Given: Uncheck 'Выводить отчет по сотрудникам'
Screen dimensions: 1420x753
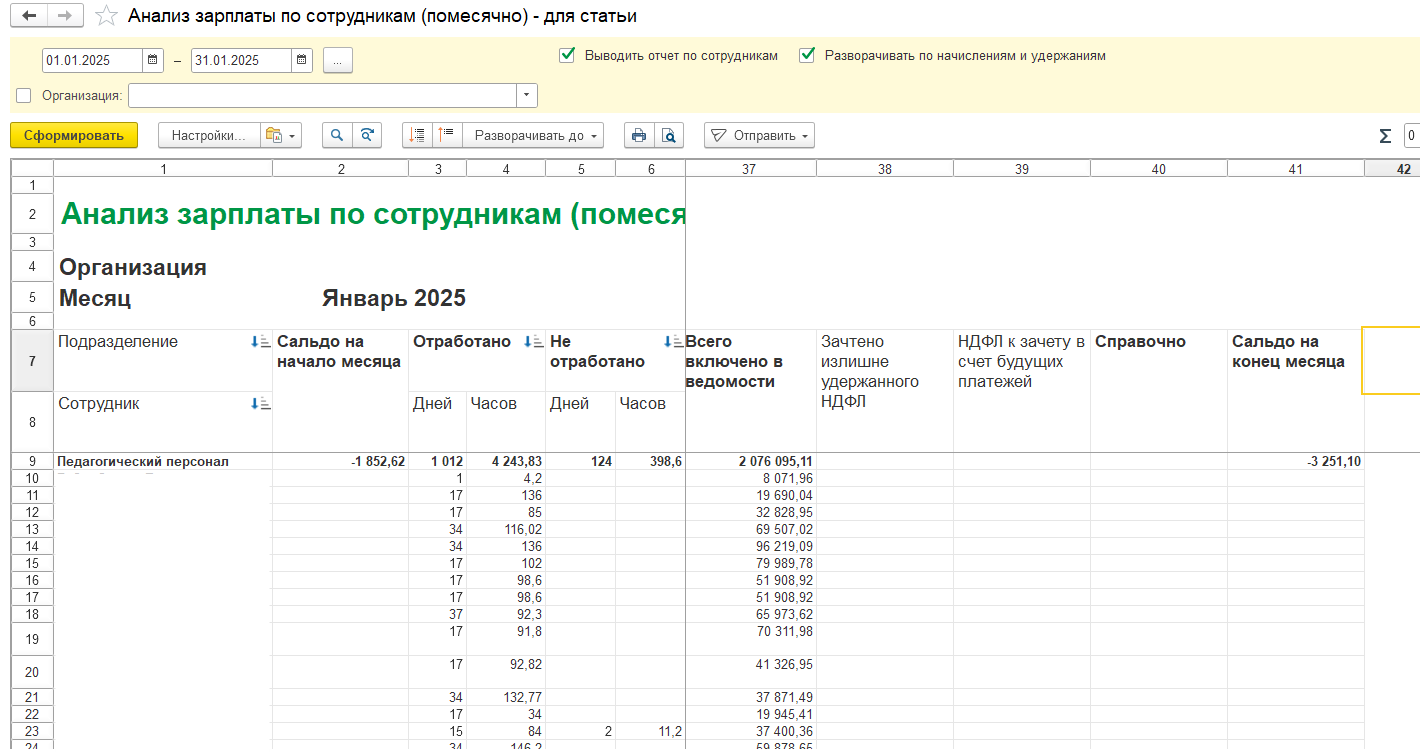Looking at the screenshot, I should tap(567, 55).
